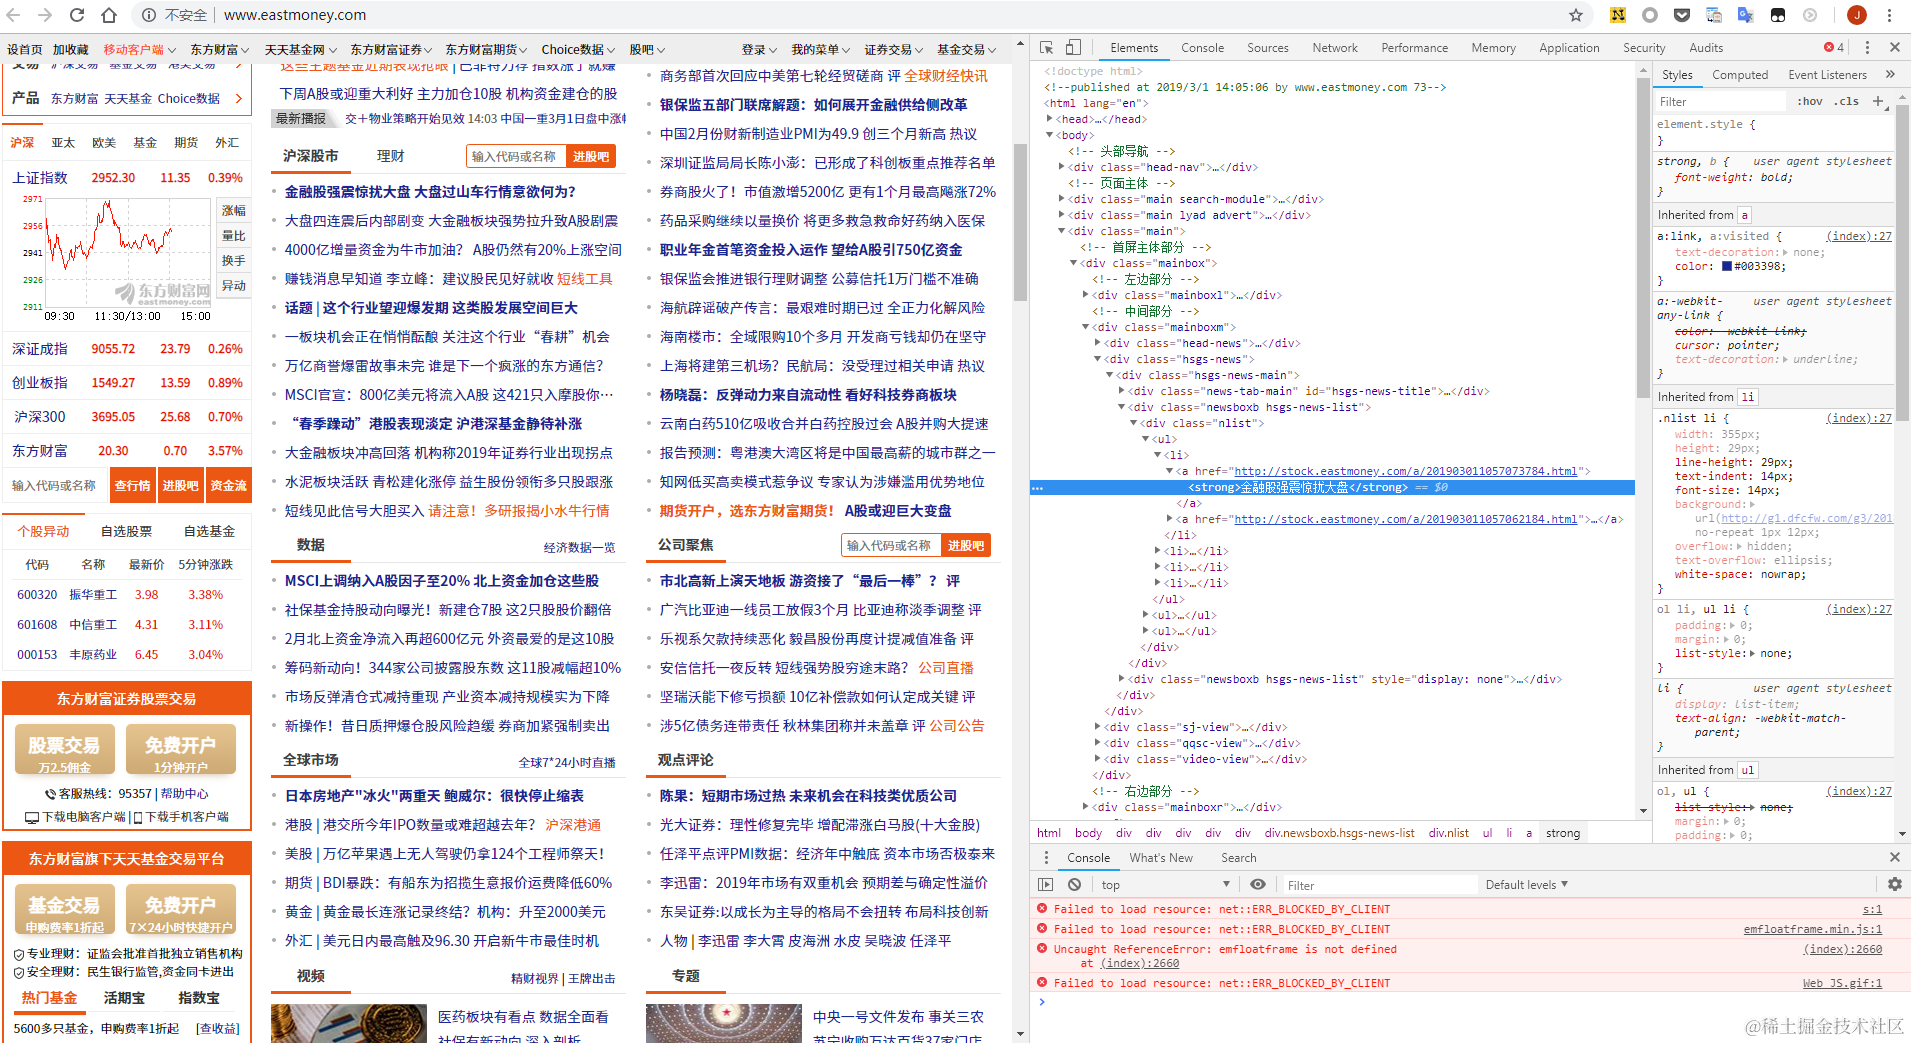Clear the console messages

pos(1074,885)
